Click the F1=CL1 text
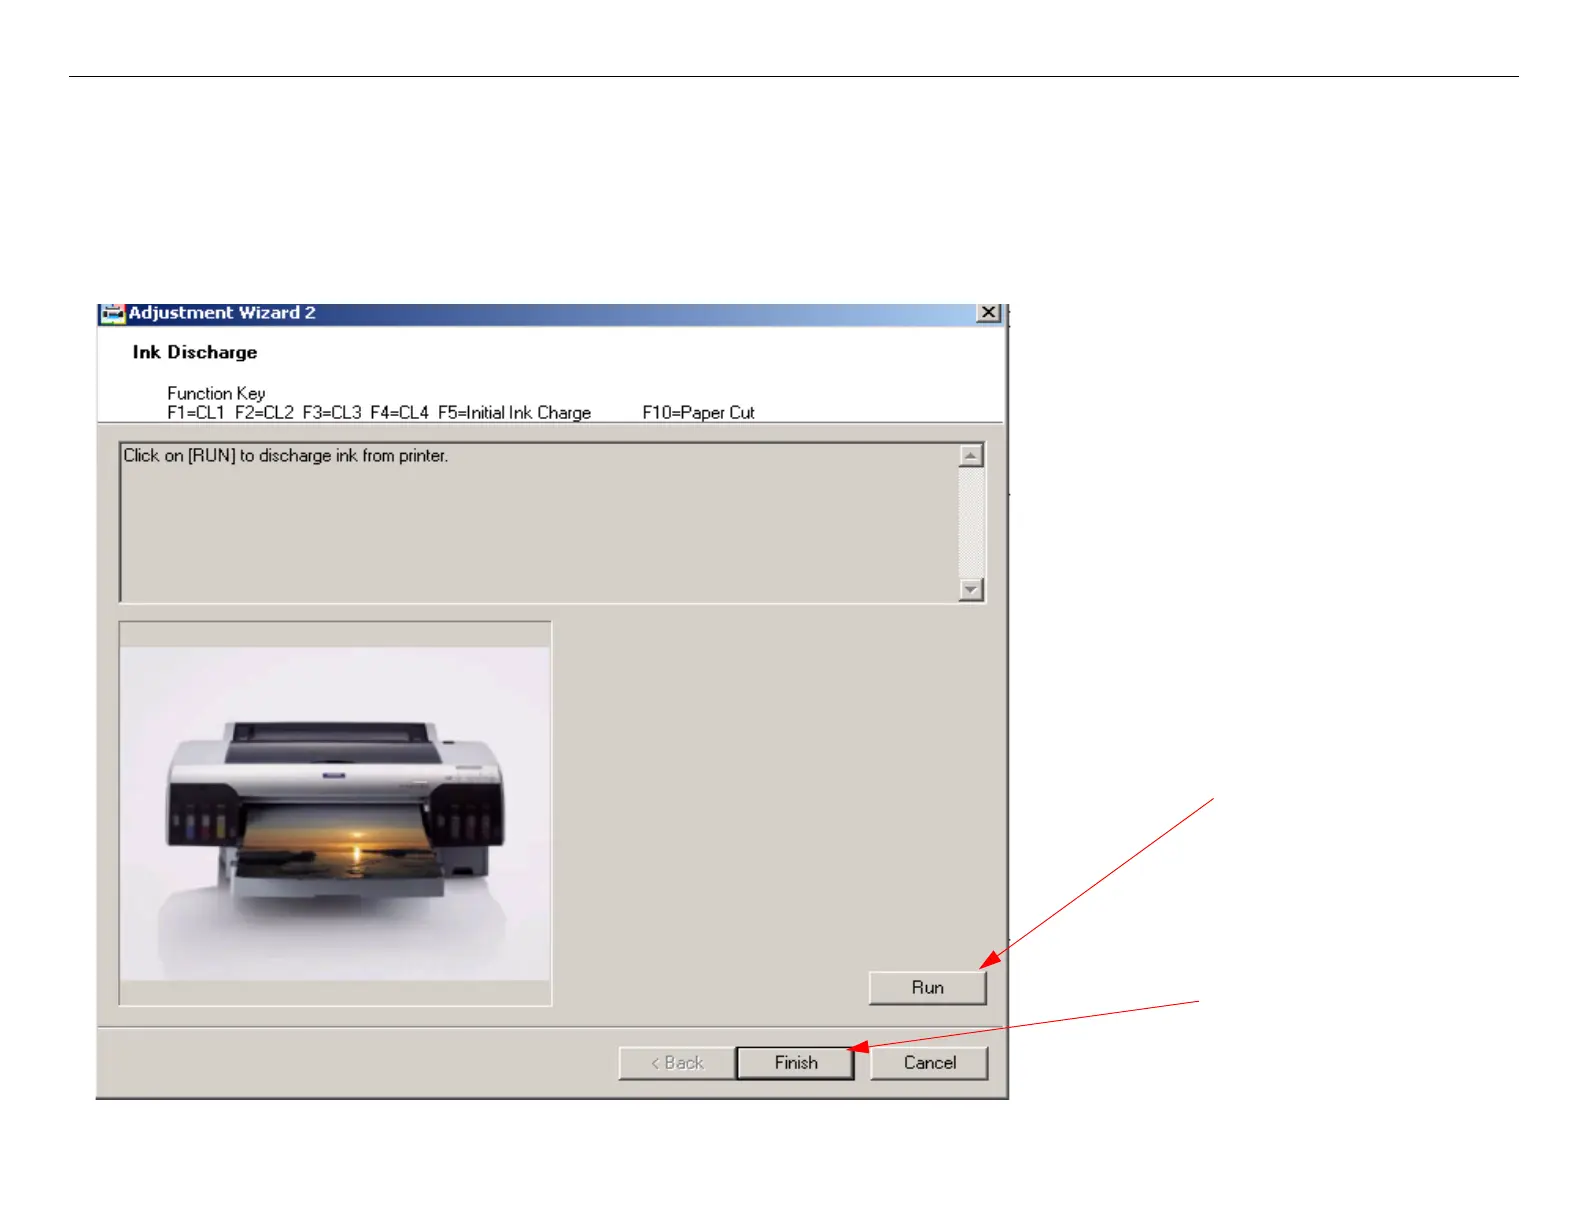The width and height of the screenshot is (1584, 1224). click(x=196, y=412)
